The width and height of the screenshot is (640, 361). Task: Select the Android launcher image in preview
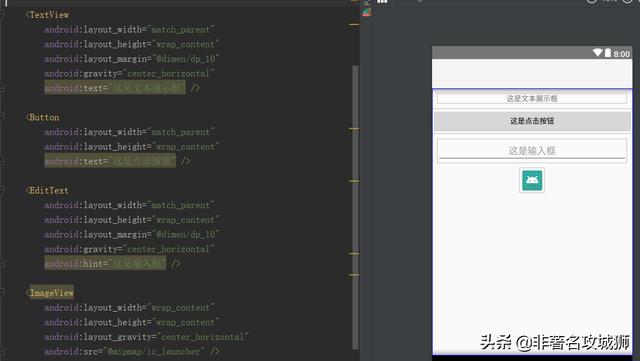click(x=532, y=180)
